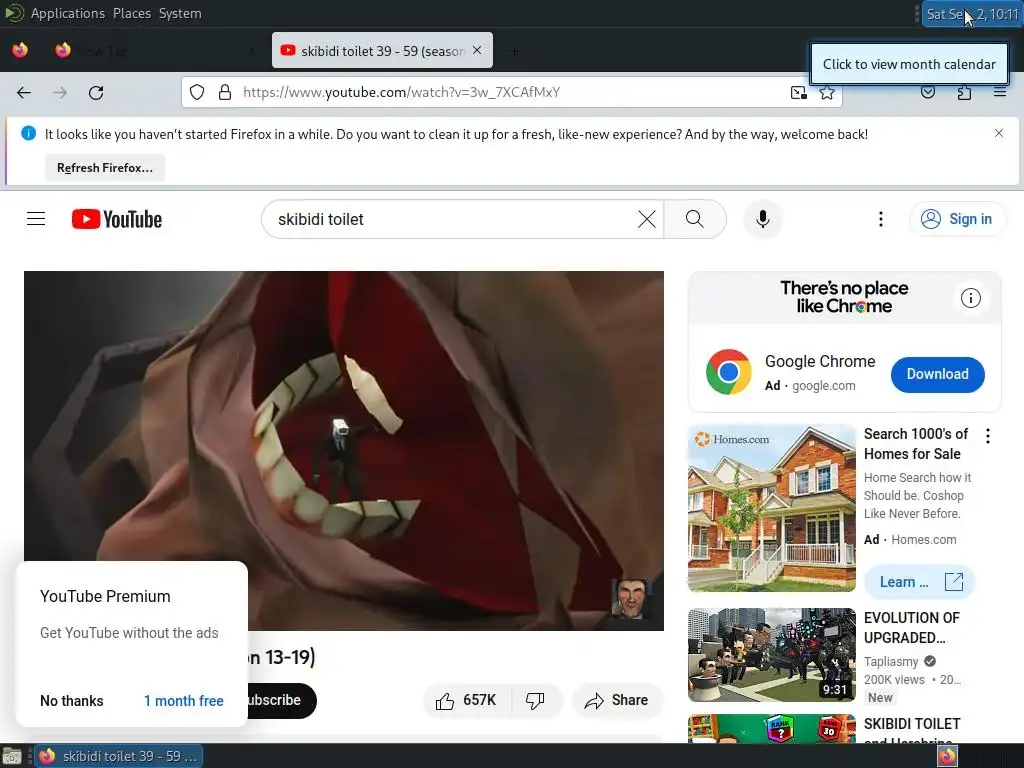Click the video player
The image size is (1024, 768).
(x=344, y=451)
